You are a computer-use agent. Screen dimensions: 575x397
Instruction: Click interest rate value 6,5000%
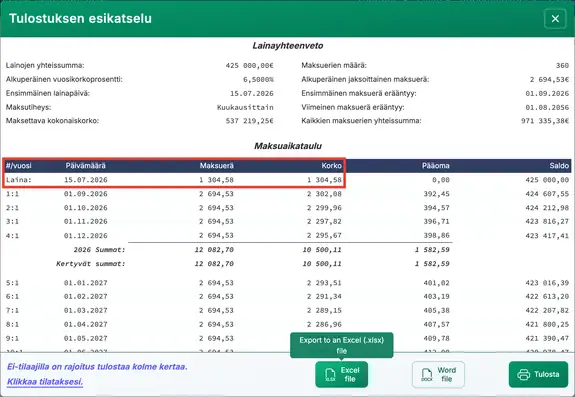click(x=258, y=80)
